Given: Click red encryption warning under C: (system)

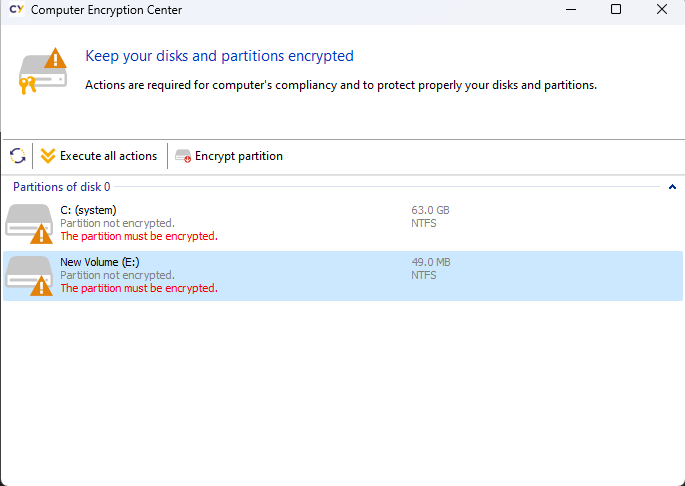Looking at the screenshot, I should click(139, 237).
